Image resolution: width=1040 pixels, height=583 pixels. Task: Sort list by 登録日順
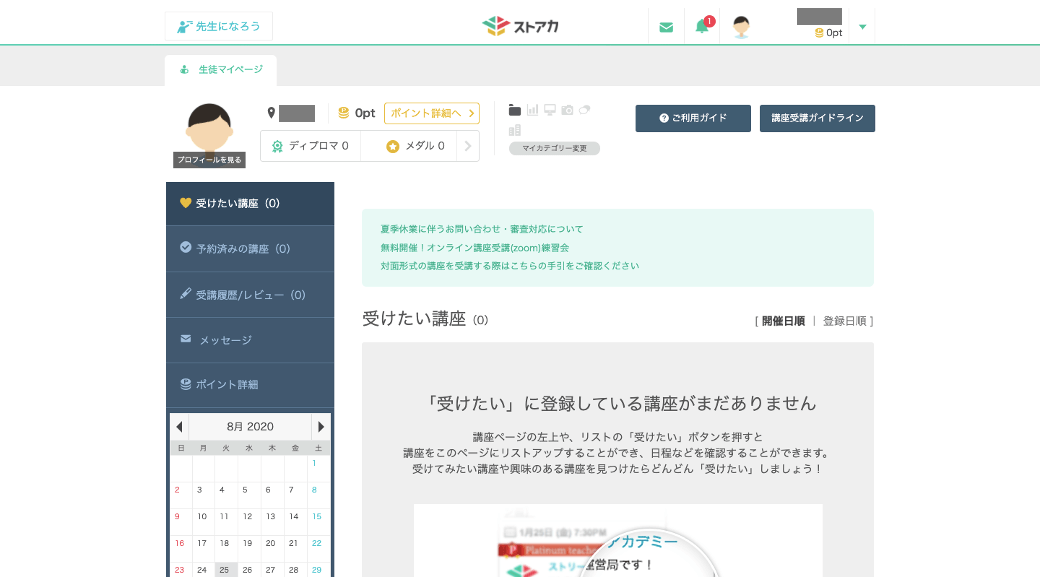coord(845,321)
